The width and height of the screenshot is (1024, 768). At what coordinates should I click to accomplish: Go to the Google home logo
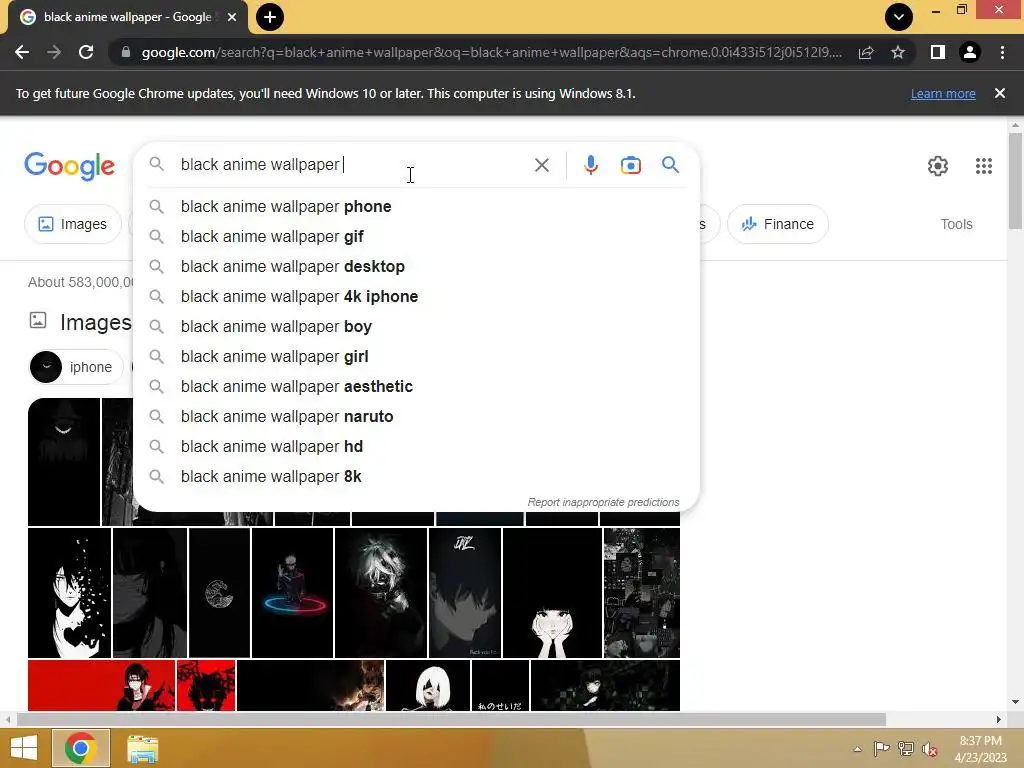click(x=70, y=166)
